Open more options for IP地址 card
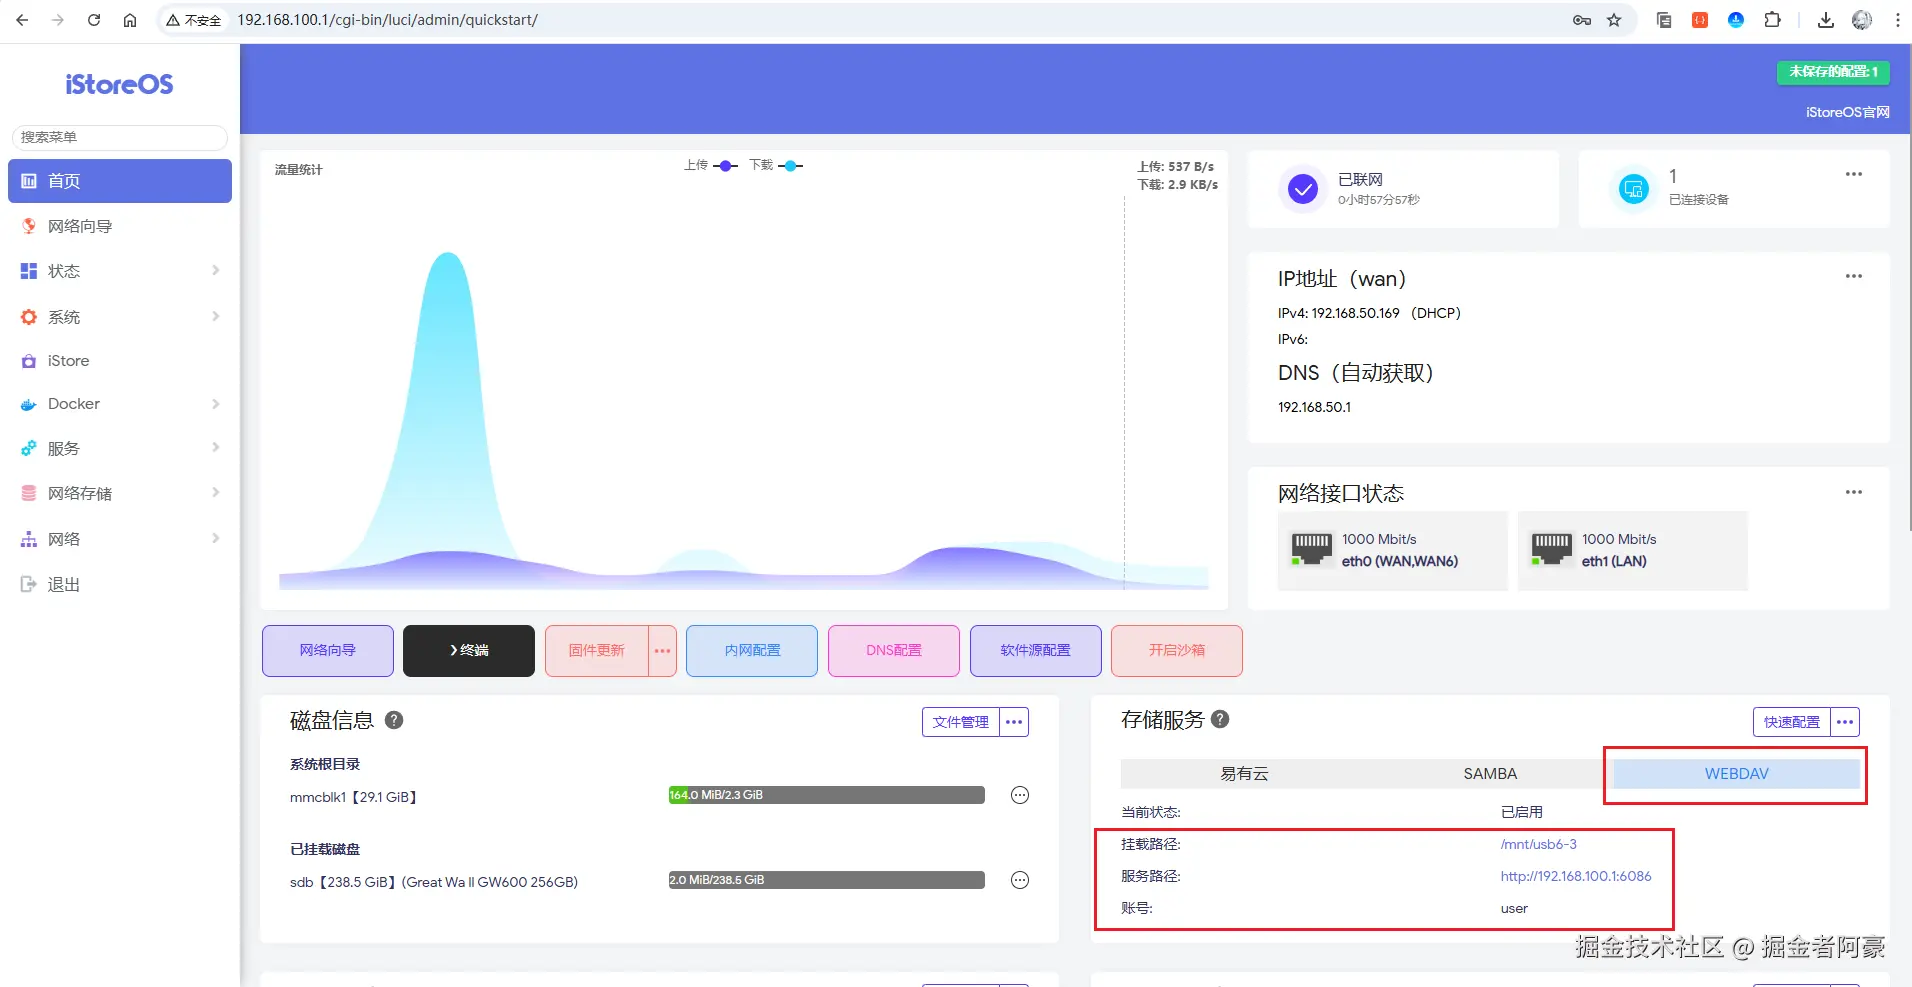The width and height of the screenshot is (1912, 987). click(1854, 276)
